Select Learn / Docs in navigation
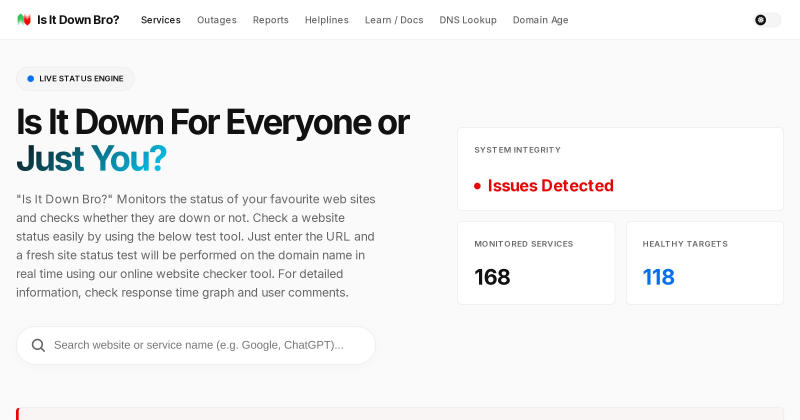This screenshot has width=800, height=420. [394, 20]
